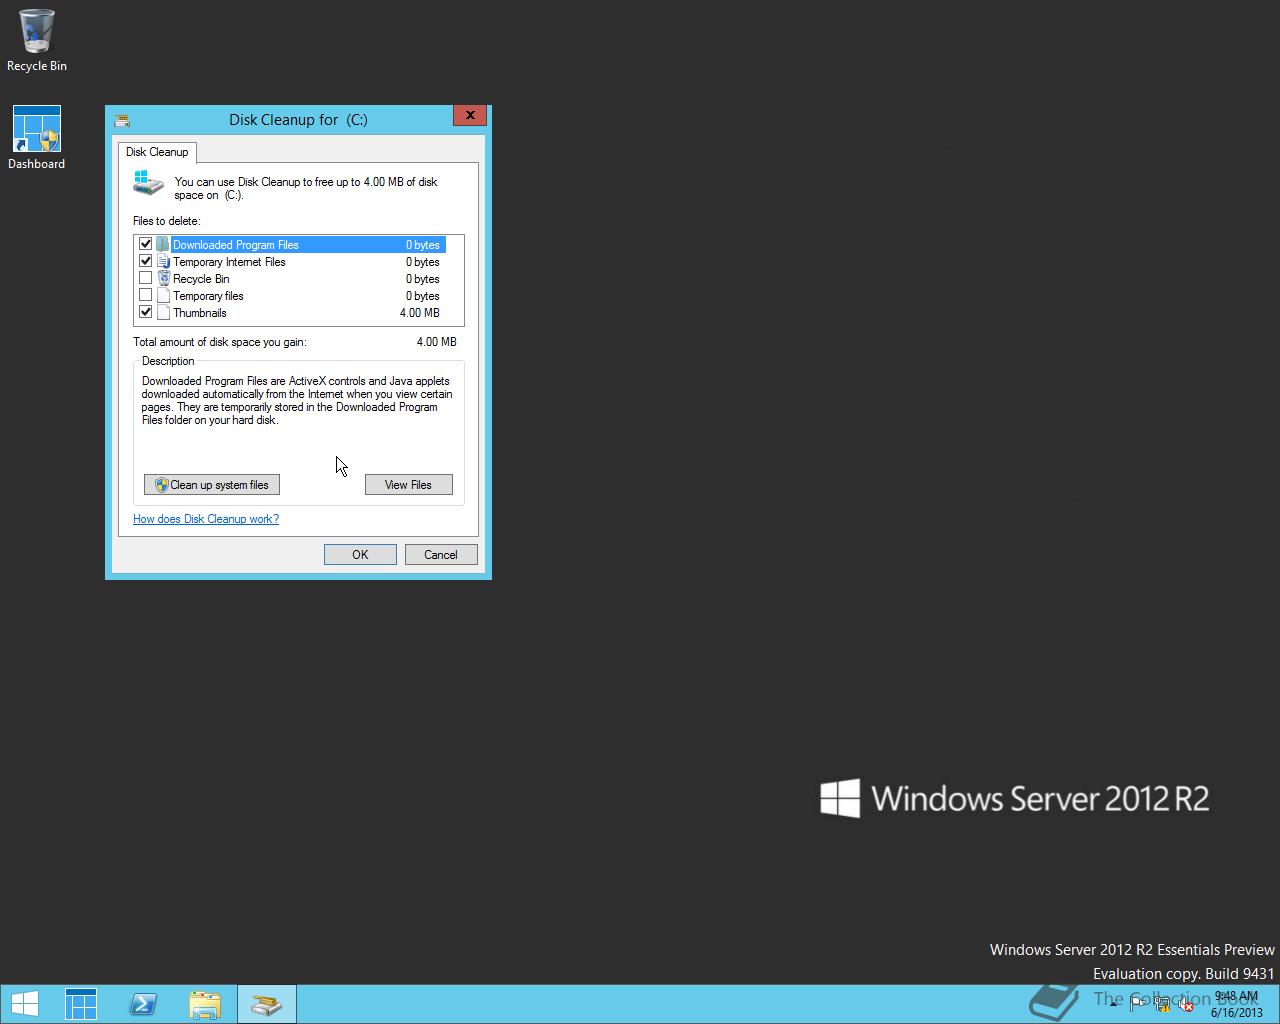The width and height of the screenshot is (1280, 1024).
Task: Open the taskbar clock showing 9:48 AM
Action: (x=1237, y=1005)
